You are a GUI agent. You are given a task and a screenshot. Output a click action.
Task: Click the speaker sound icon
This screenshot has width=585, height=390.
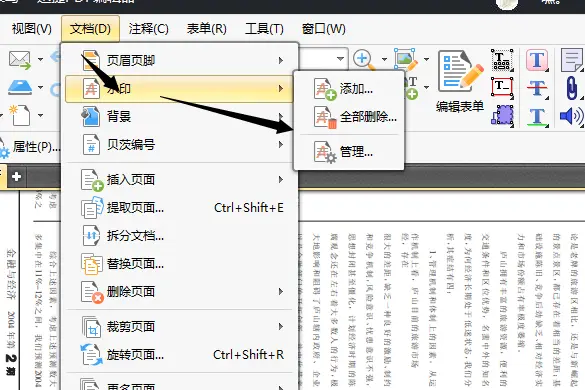coord(571,116)
